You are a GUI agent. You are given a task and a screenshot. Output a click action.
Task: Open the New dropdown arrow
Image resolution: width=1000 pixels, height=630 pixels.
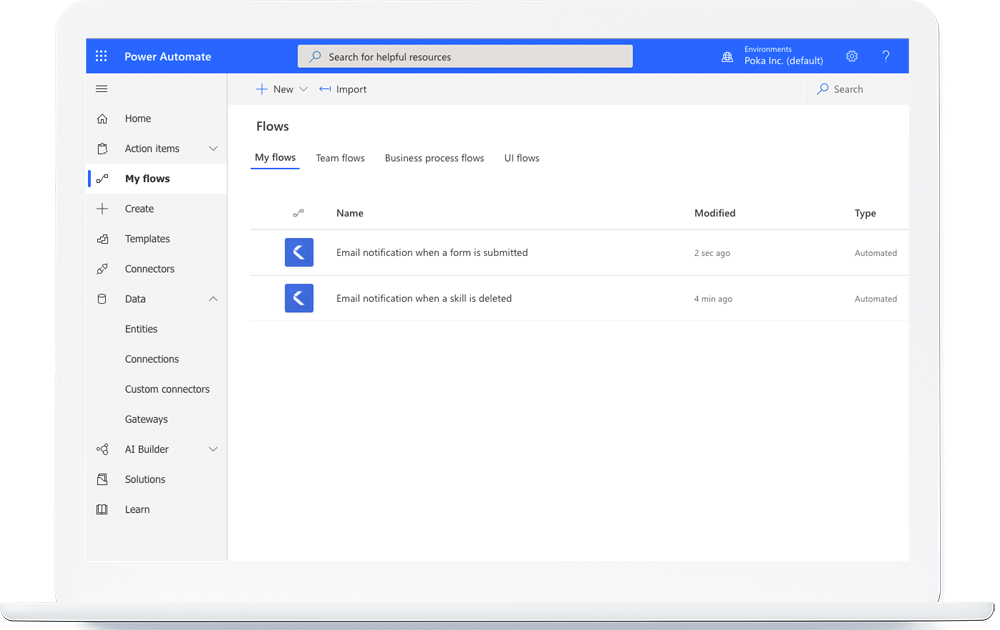pos(304,89)
